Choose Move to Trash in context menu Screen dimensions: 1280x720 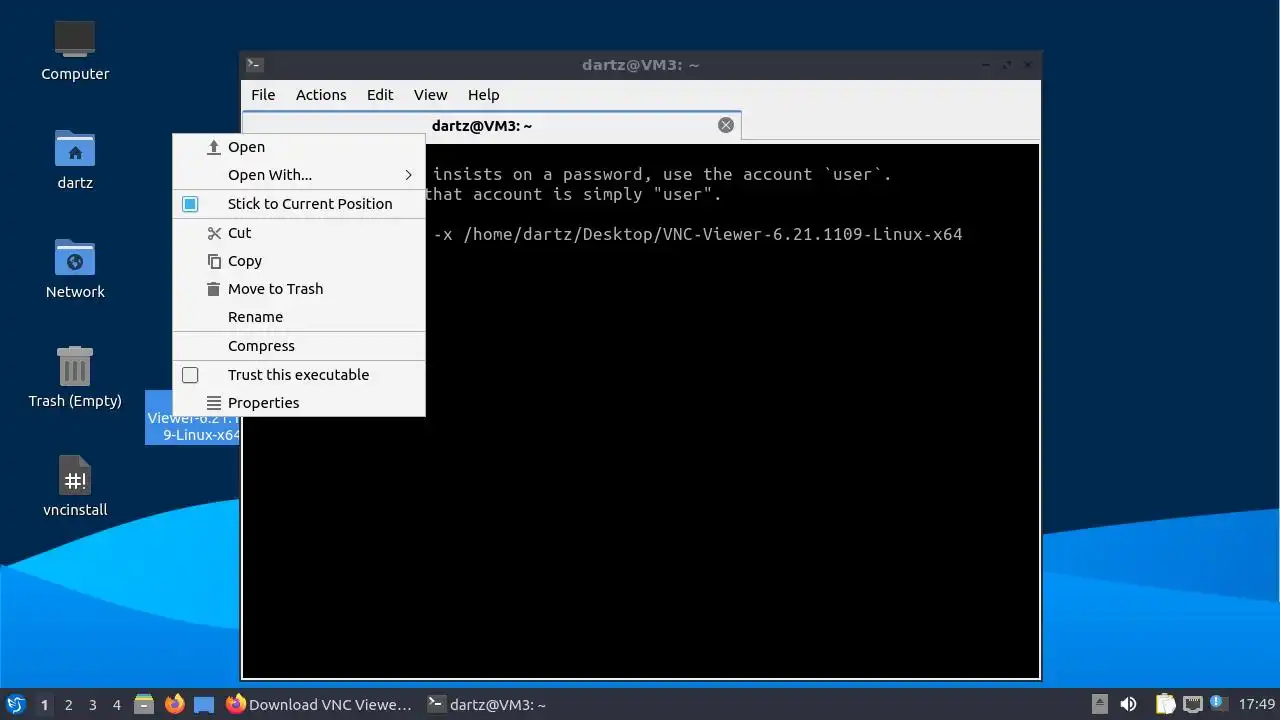click(299, 289)
